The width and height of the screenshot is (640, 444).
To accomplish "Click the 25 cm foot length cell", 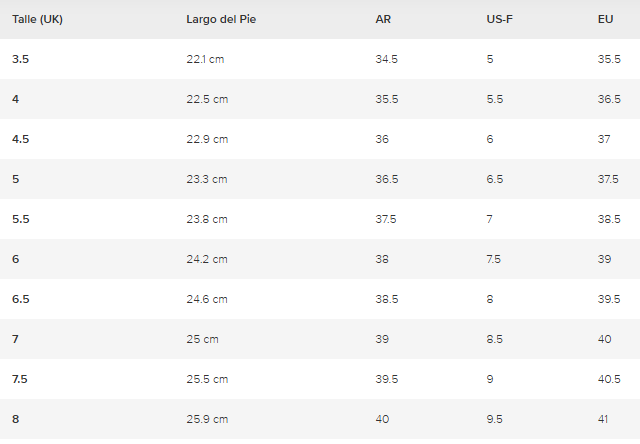I will (x=202, y=339).
